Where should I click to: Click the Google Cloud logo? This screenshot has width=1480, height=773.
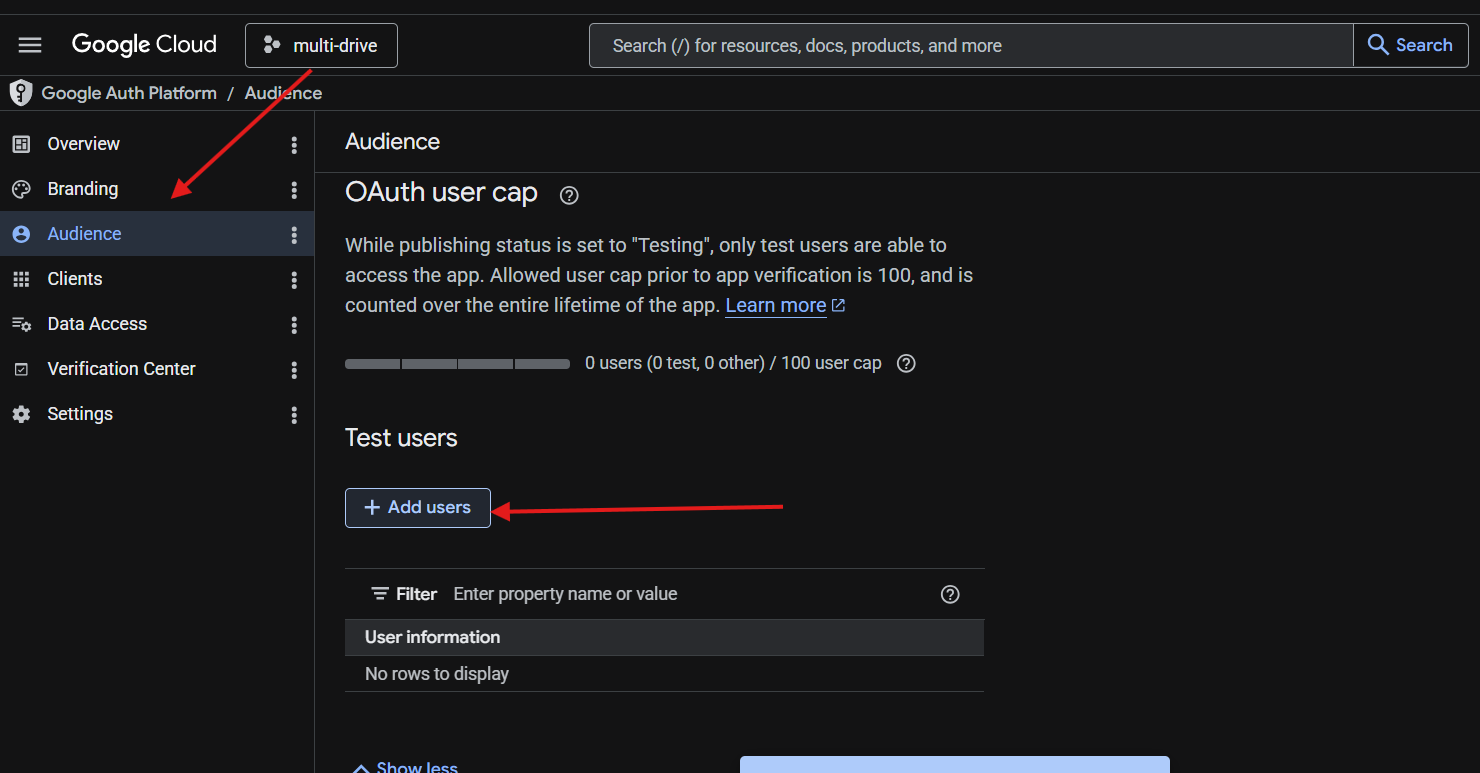(144, 45)
